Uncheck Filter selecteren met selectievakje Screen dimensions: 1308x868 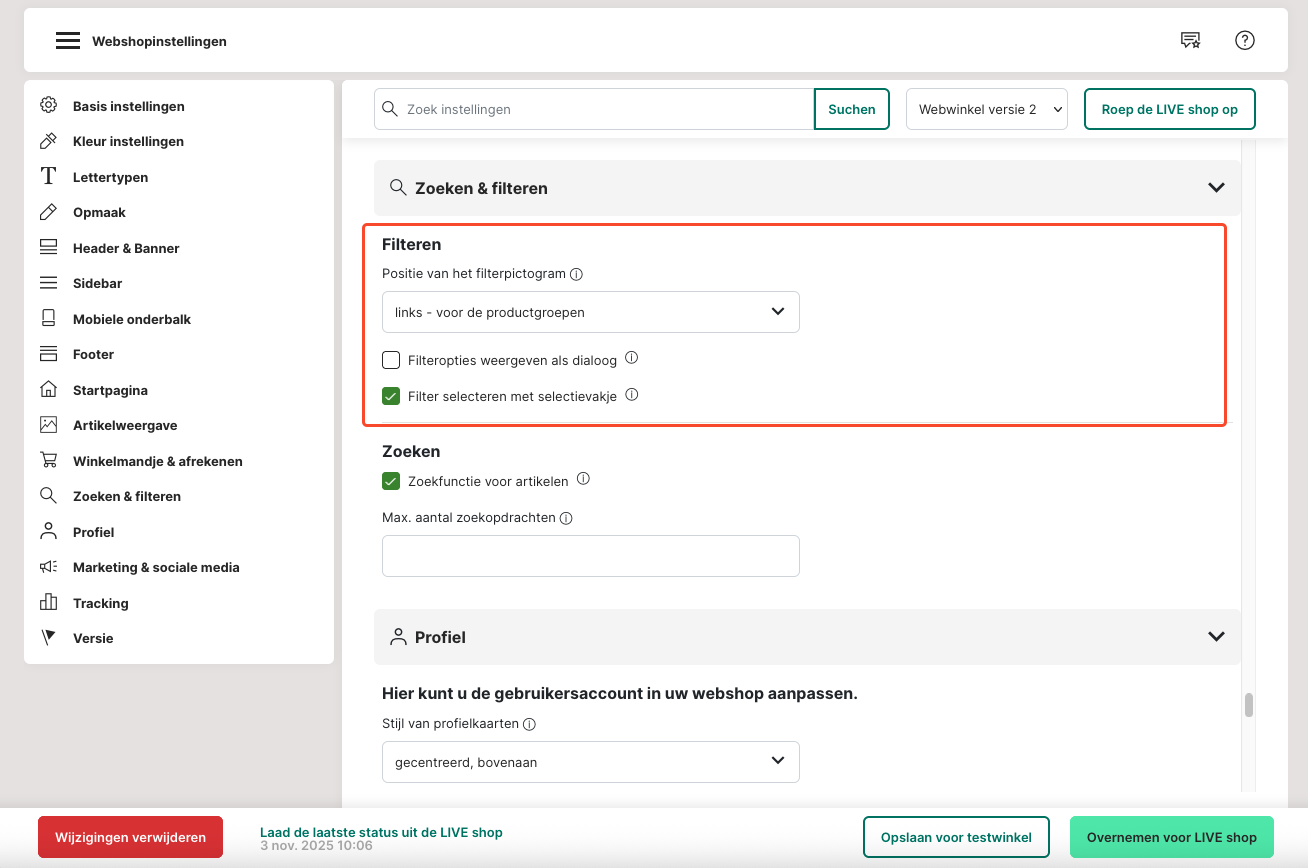coord(391,396)
